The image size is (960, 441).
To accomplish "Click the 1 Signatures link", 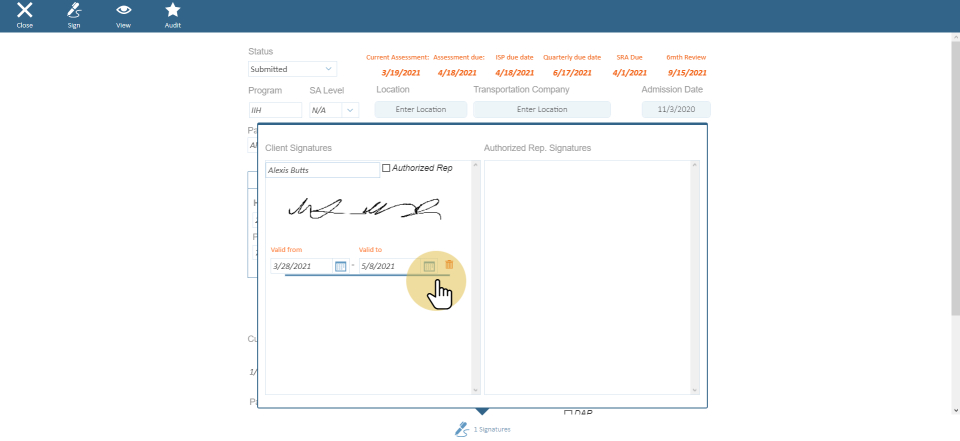I will tap(492, 429).
